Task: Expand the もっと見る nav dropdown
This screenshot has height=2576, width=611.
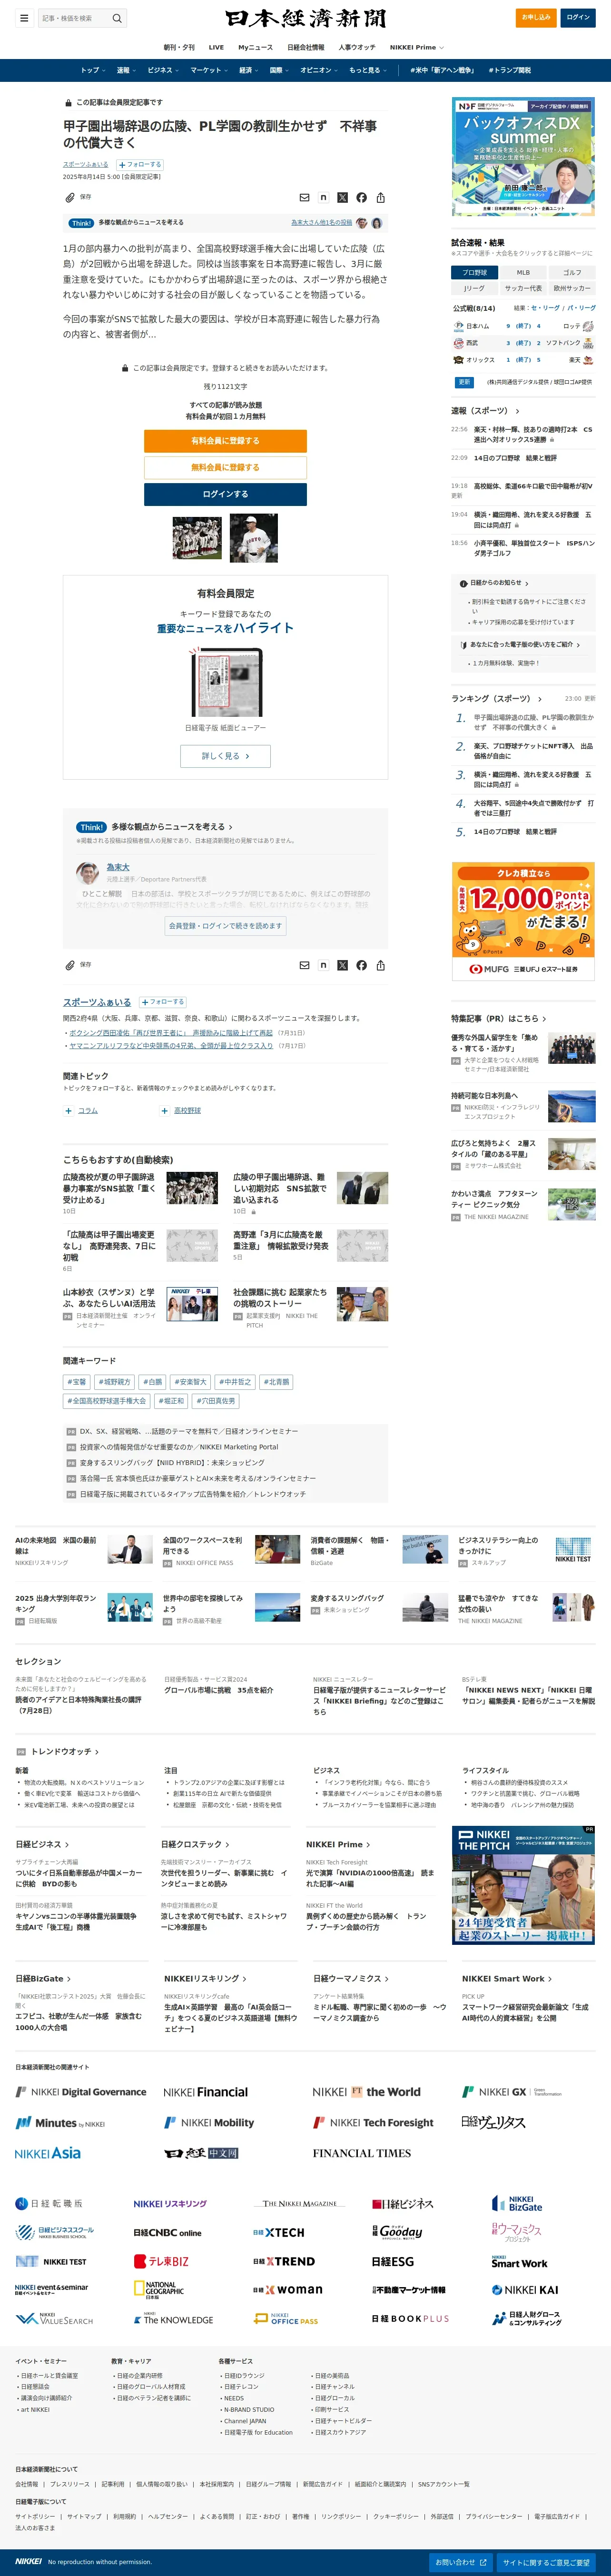Action: (367, 70)
